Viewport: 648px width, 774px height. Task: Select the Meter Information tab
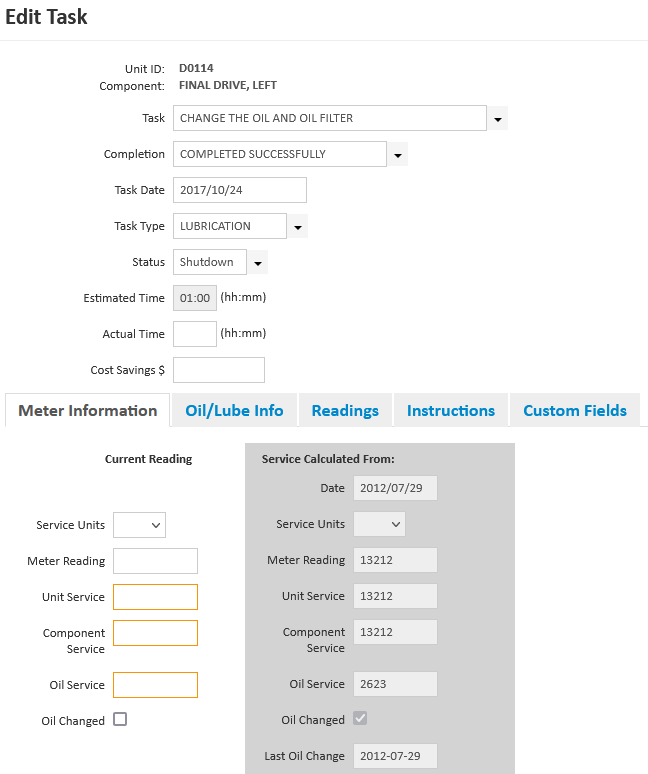(x=88, y=410)
